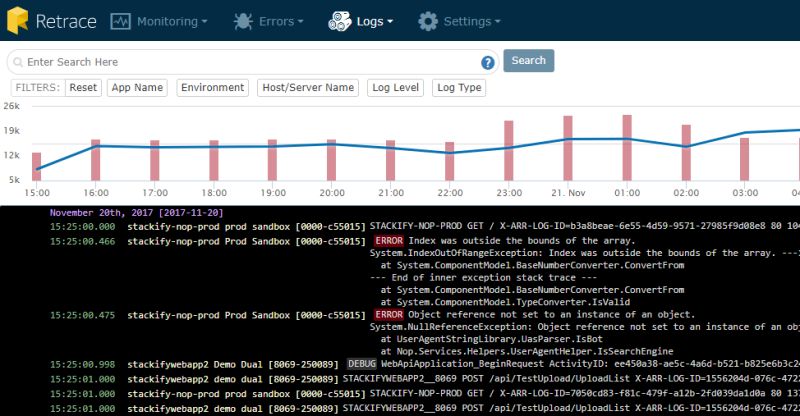Screen dimensions: 800x416
Task: Click the Retrace logo icon
Action: coord(17,21)
